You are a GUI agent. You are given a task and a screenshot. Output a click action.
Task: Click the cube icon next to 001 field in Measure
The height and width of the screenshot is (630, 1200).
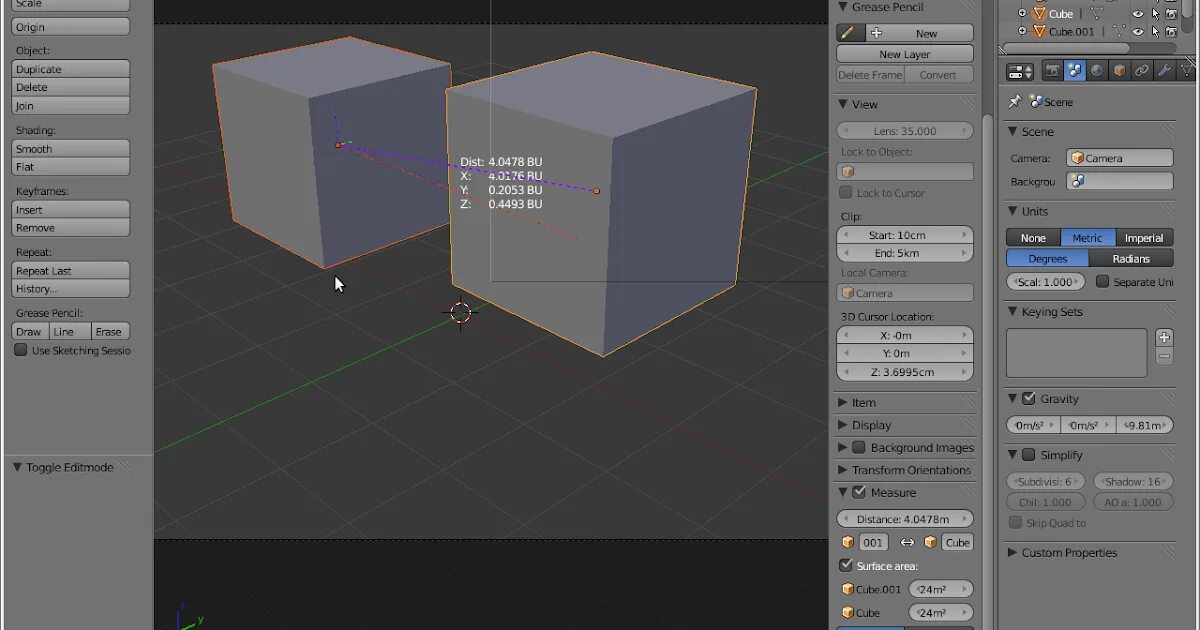pyautogui.click(x=847, y=542)
